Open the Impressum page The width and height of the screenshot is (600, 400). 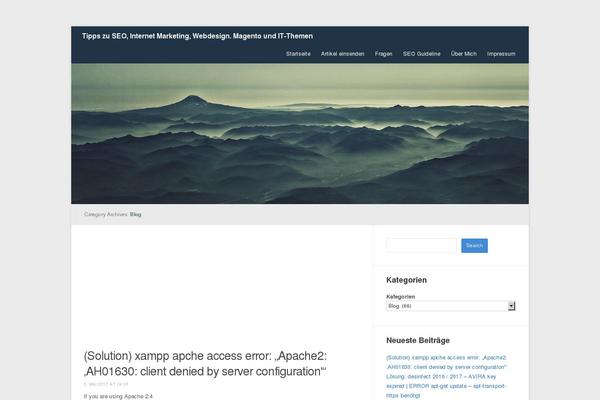(501, 54)
